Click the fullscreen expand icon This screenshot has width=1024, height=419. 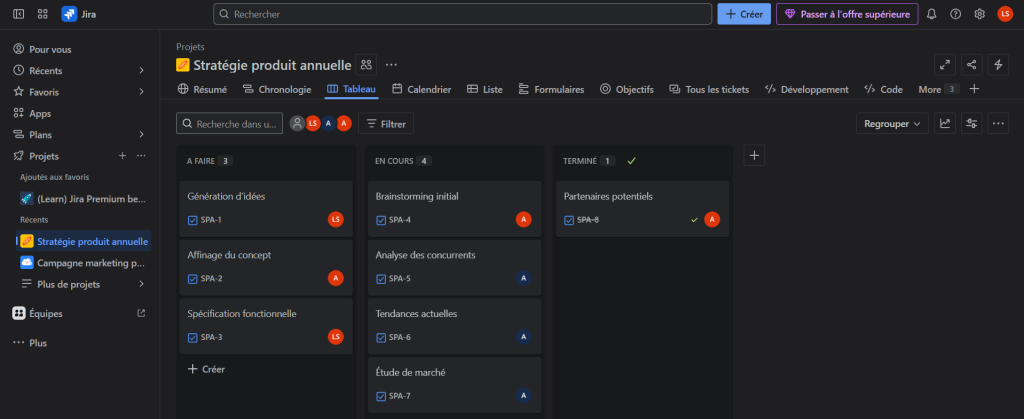point(944,65)
